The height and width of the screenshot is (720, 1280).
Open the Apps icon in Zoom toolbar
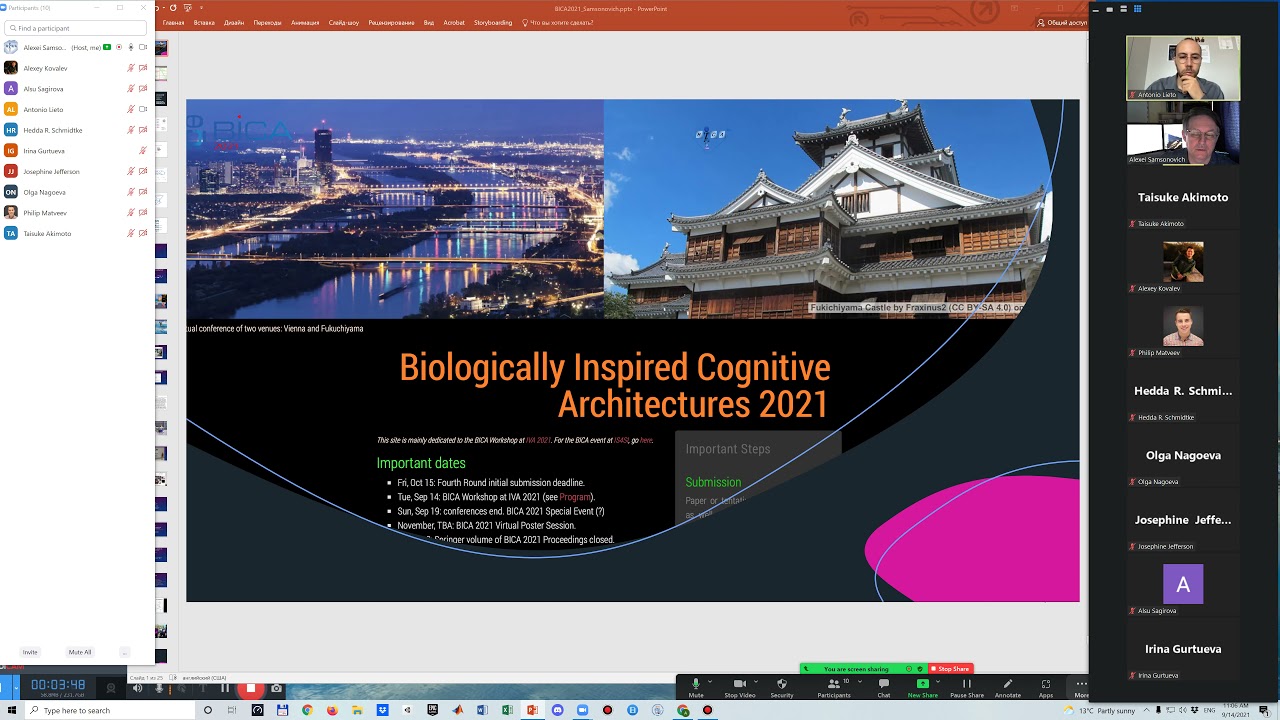click(x=1045, y=684)
